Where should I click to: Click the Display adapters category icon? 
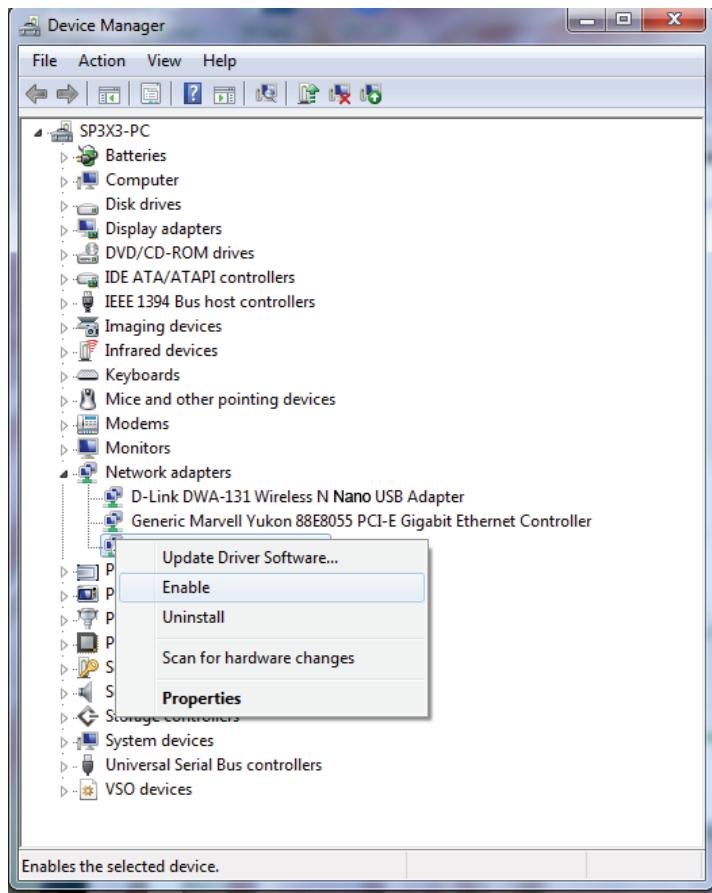88,229
